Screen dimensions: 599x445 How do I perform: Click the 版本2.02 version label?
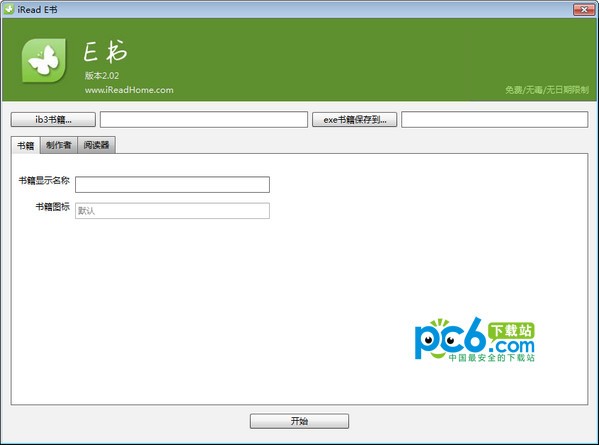click(x=102, y=76)
